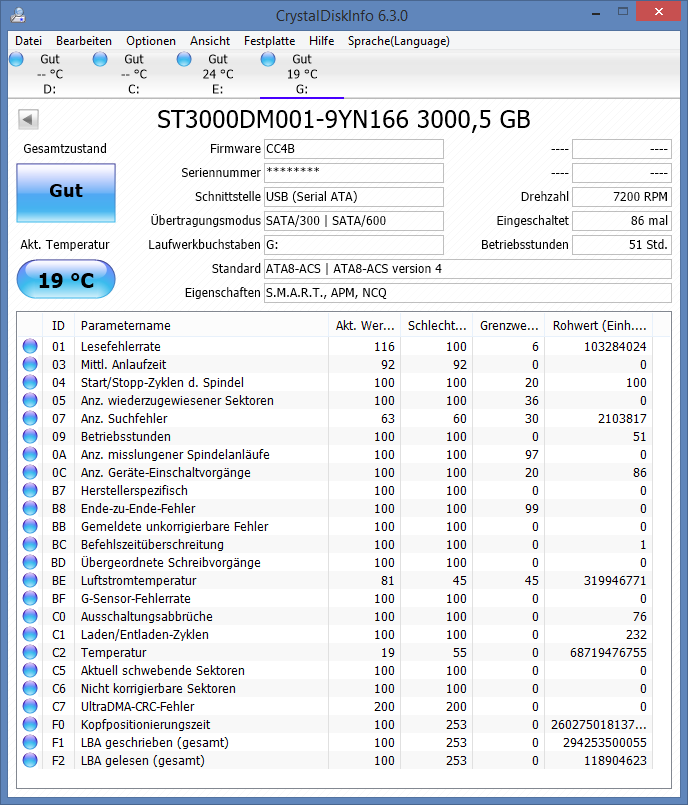This screenshot has height=805, width=688.
Task: Click status icon of ID 09 Betriebsstunden row
Action: coord(30,436)
